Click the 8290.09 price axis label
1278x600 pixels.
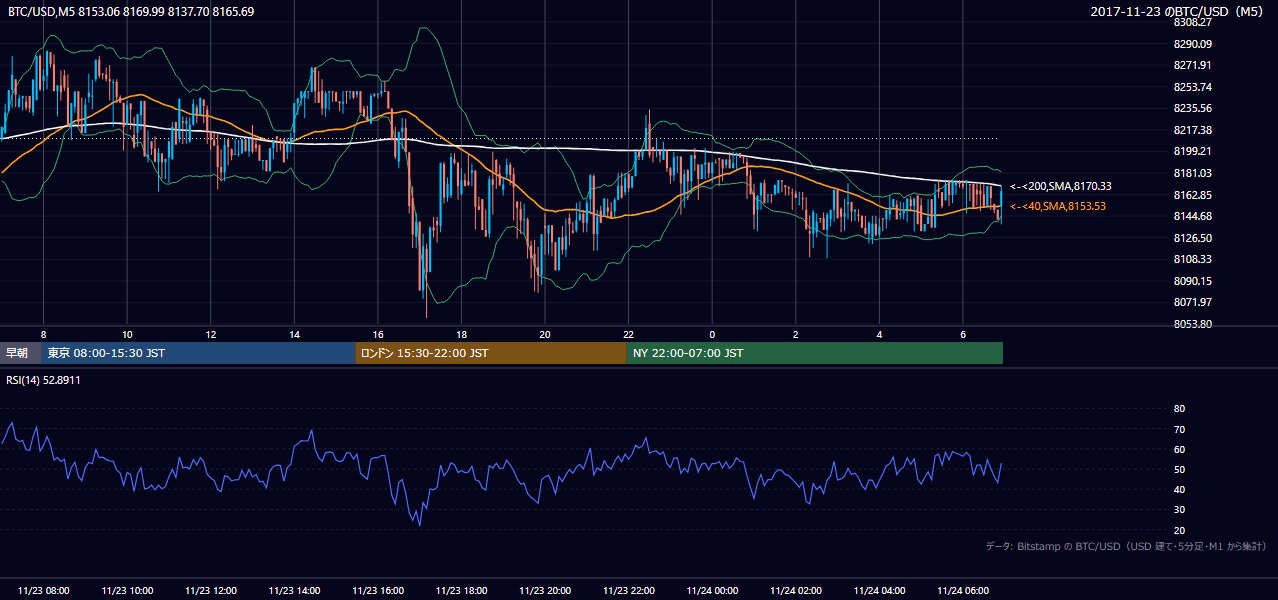pyautogui.click(x=1192, y=44)
